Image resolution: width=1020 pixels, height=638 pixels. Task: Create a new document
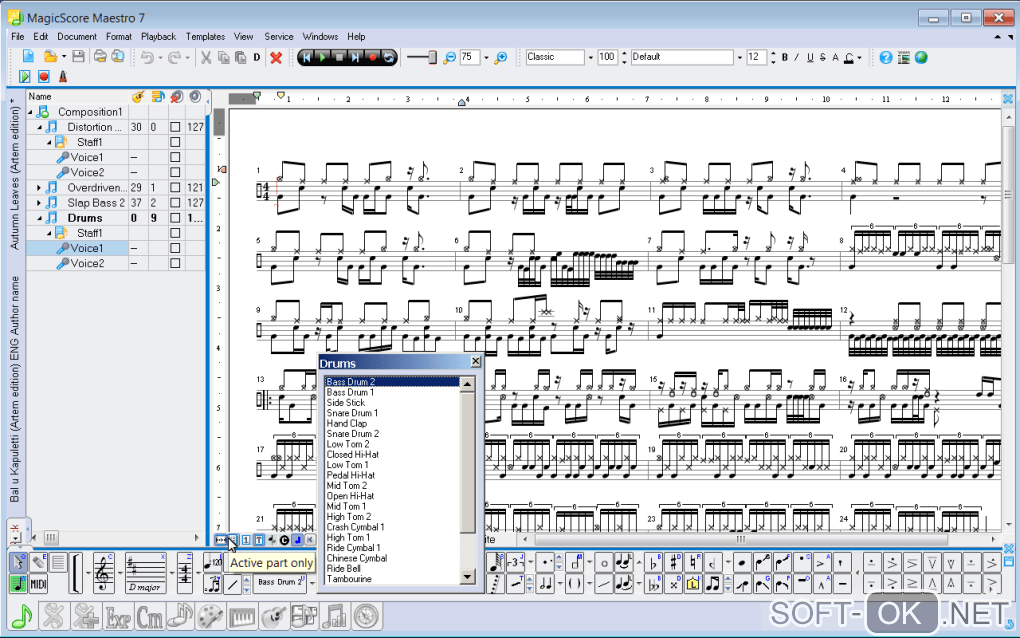(28, 57)
